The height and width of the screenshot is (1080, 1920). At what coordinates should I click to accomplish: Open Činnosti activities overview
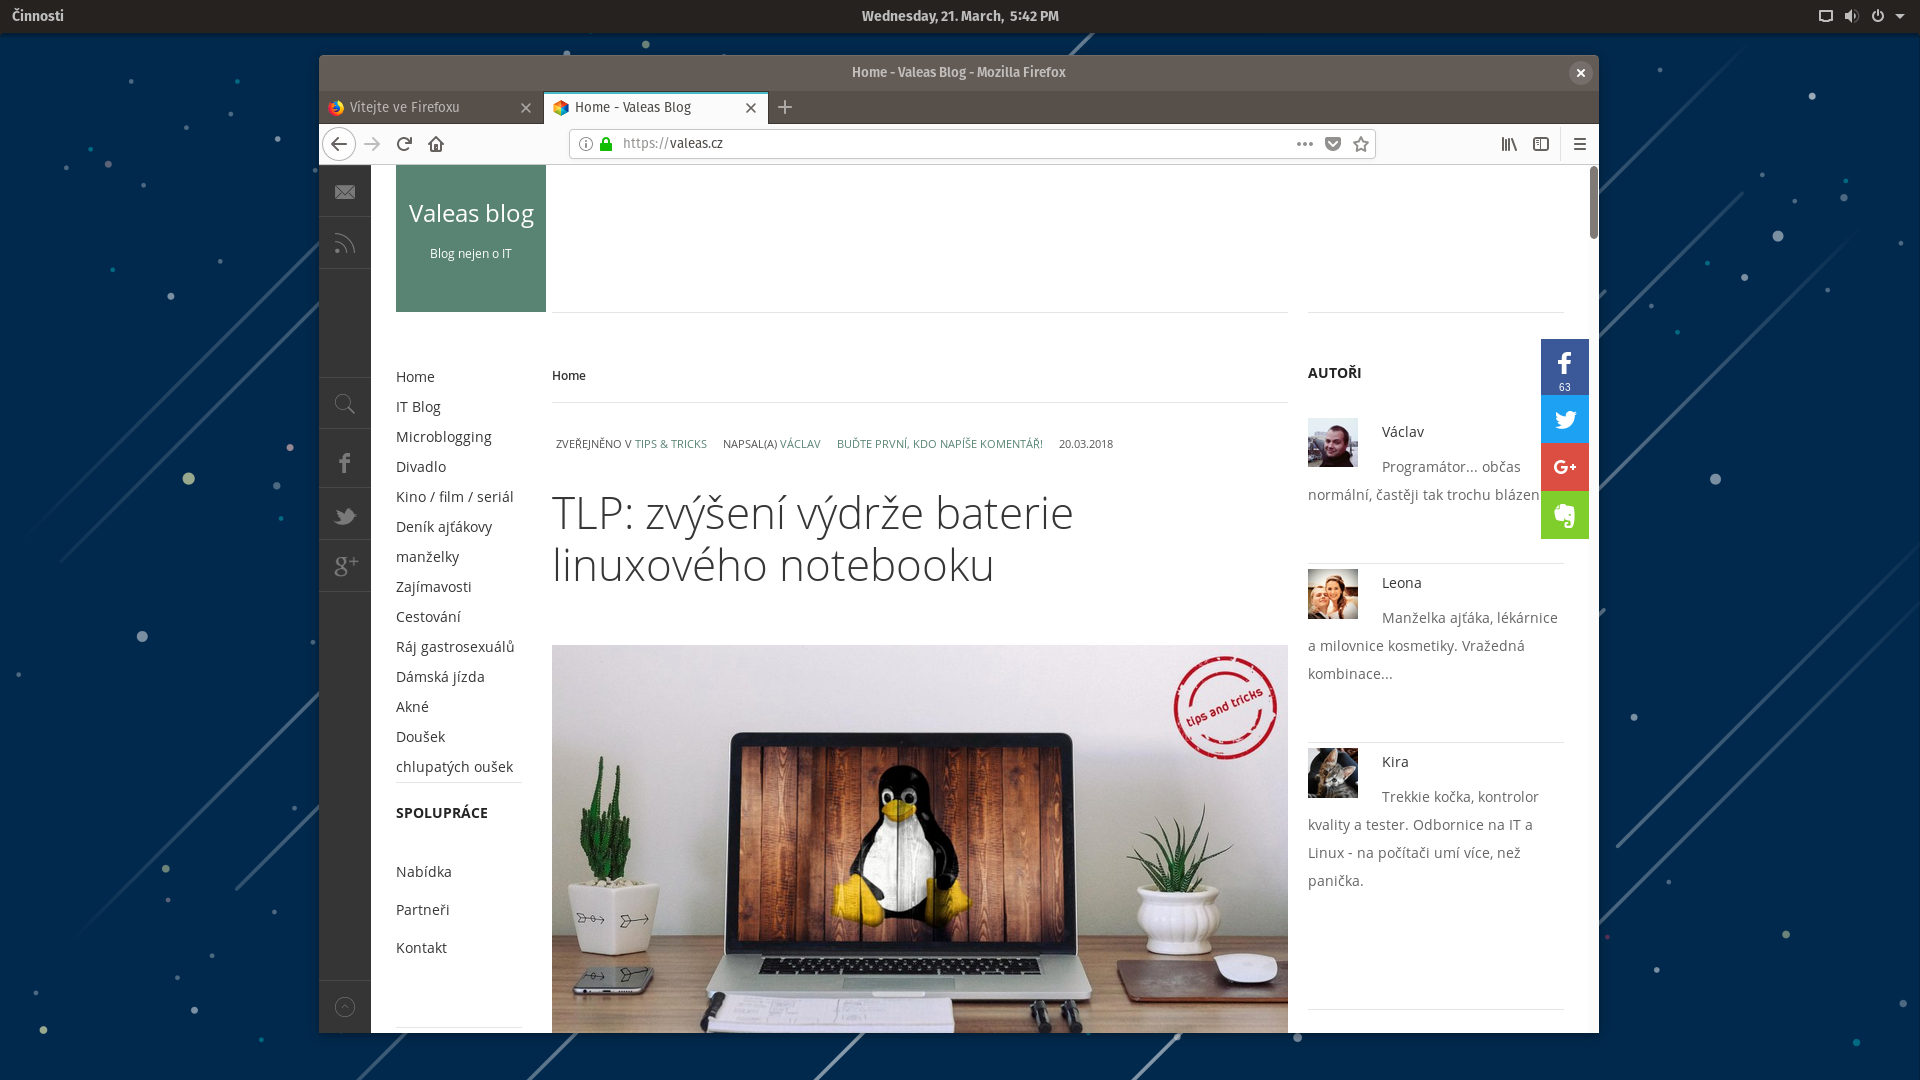point(38,16)
